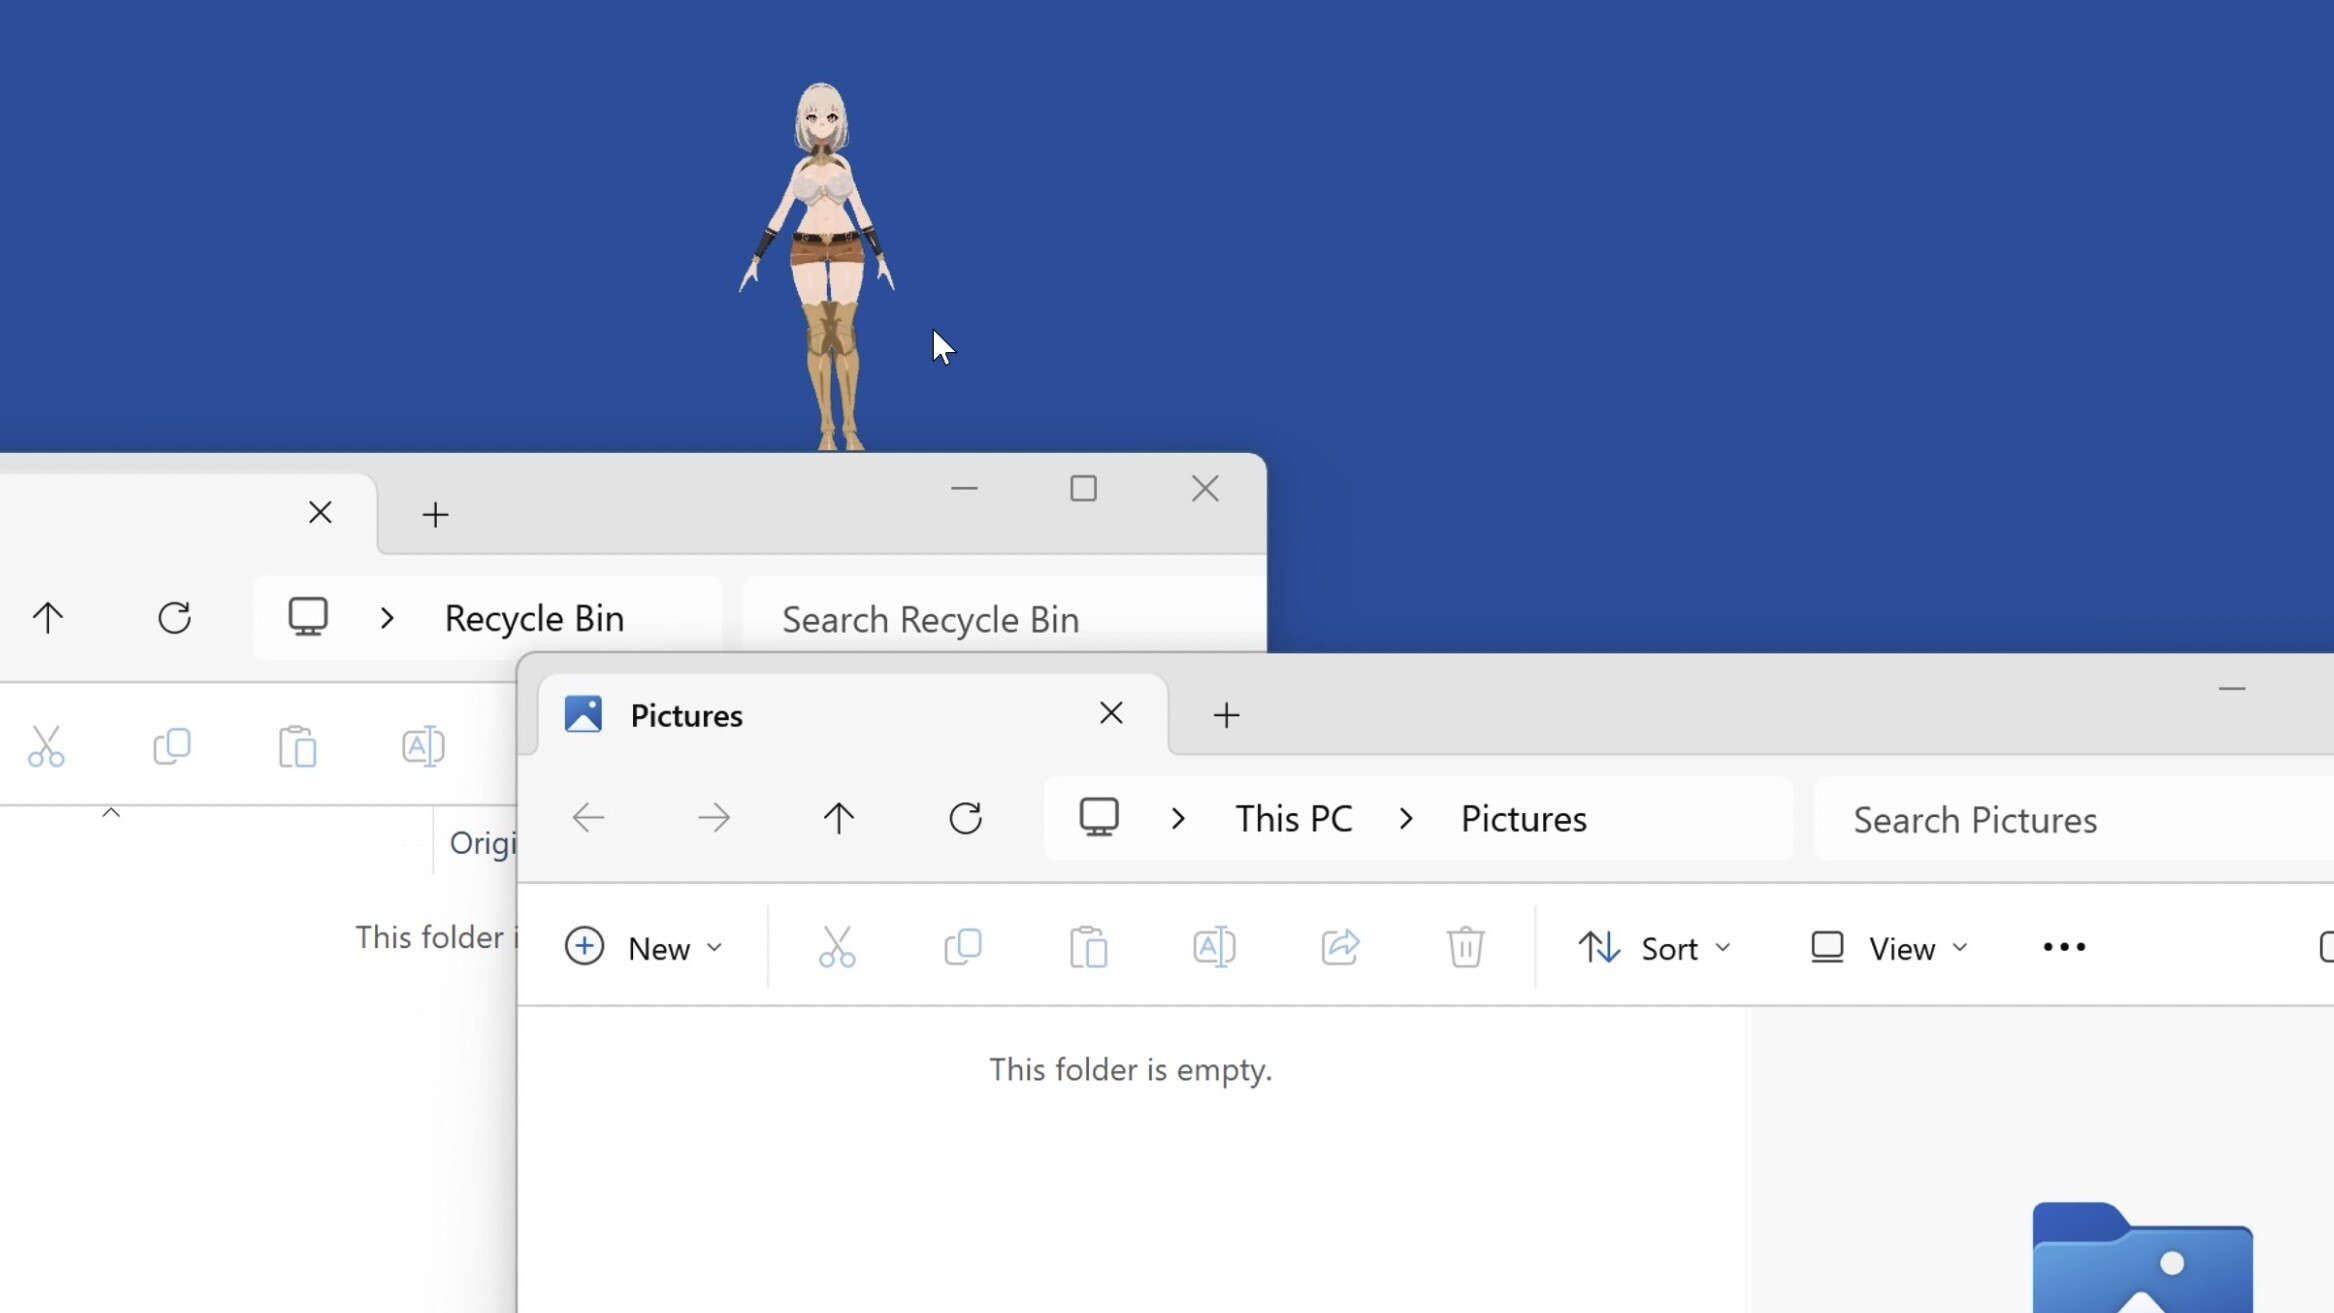Open a new tab in the Recycle Bin window

click(435, 514)
